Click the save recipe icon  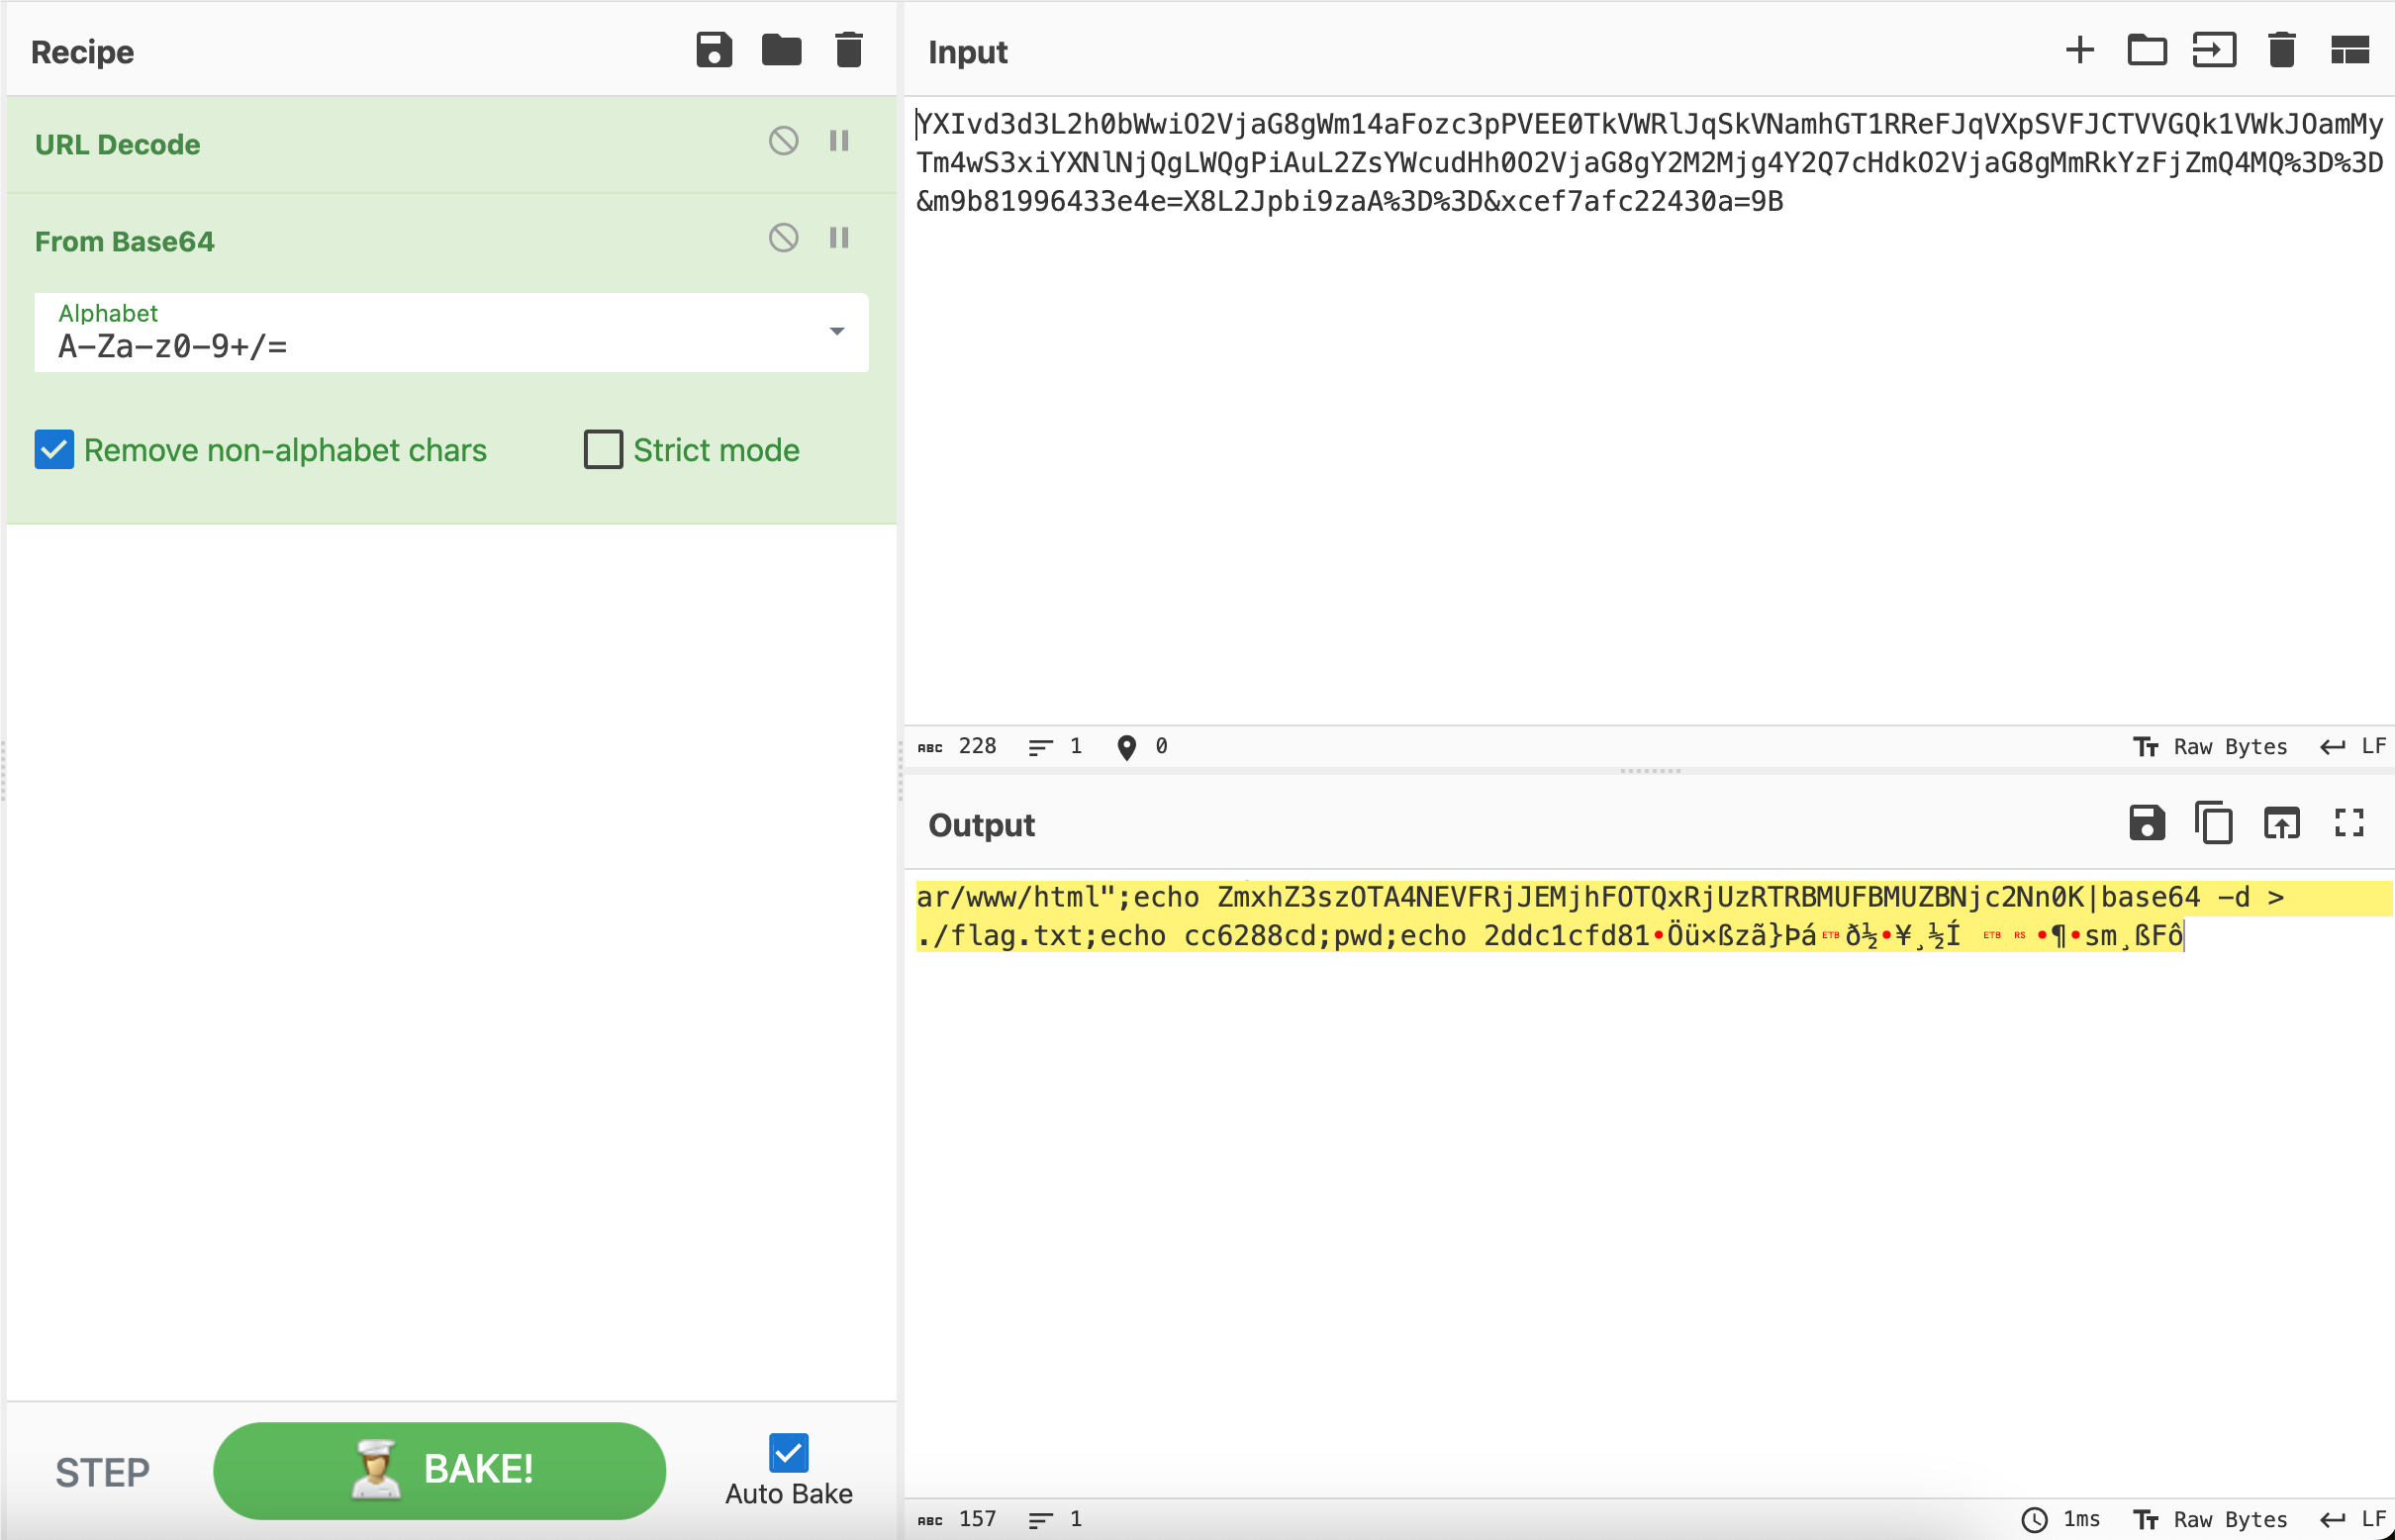pos(714,50)
